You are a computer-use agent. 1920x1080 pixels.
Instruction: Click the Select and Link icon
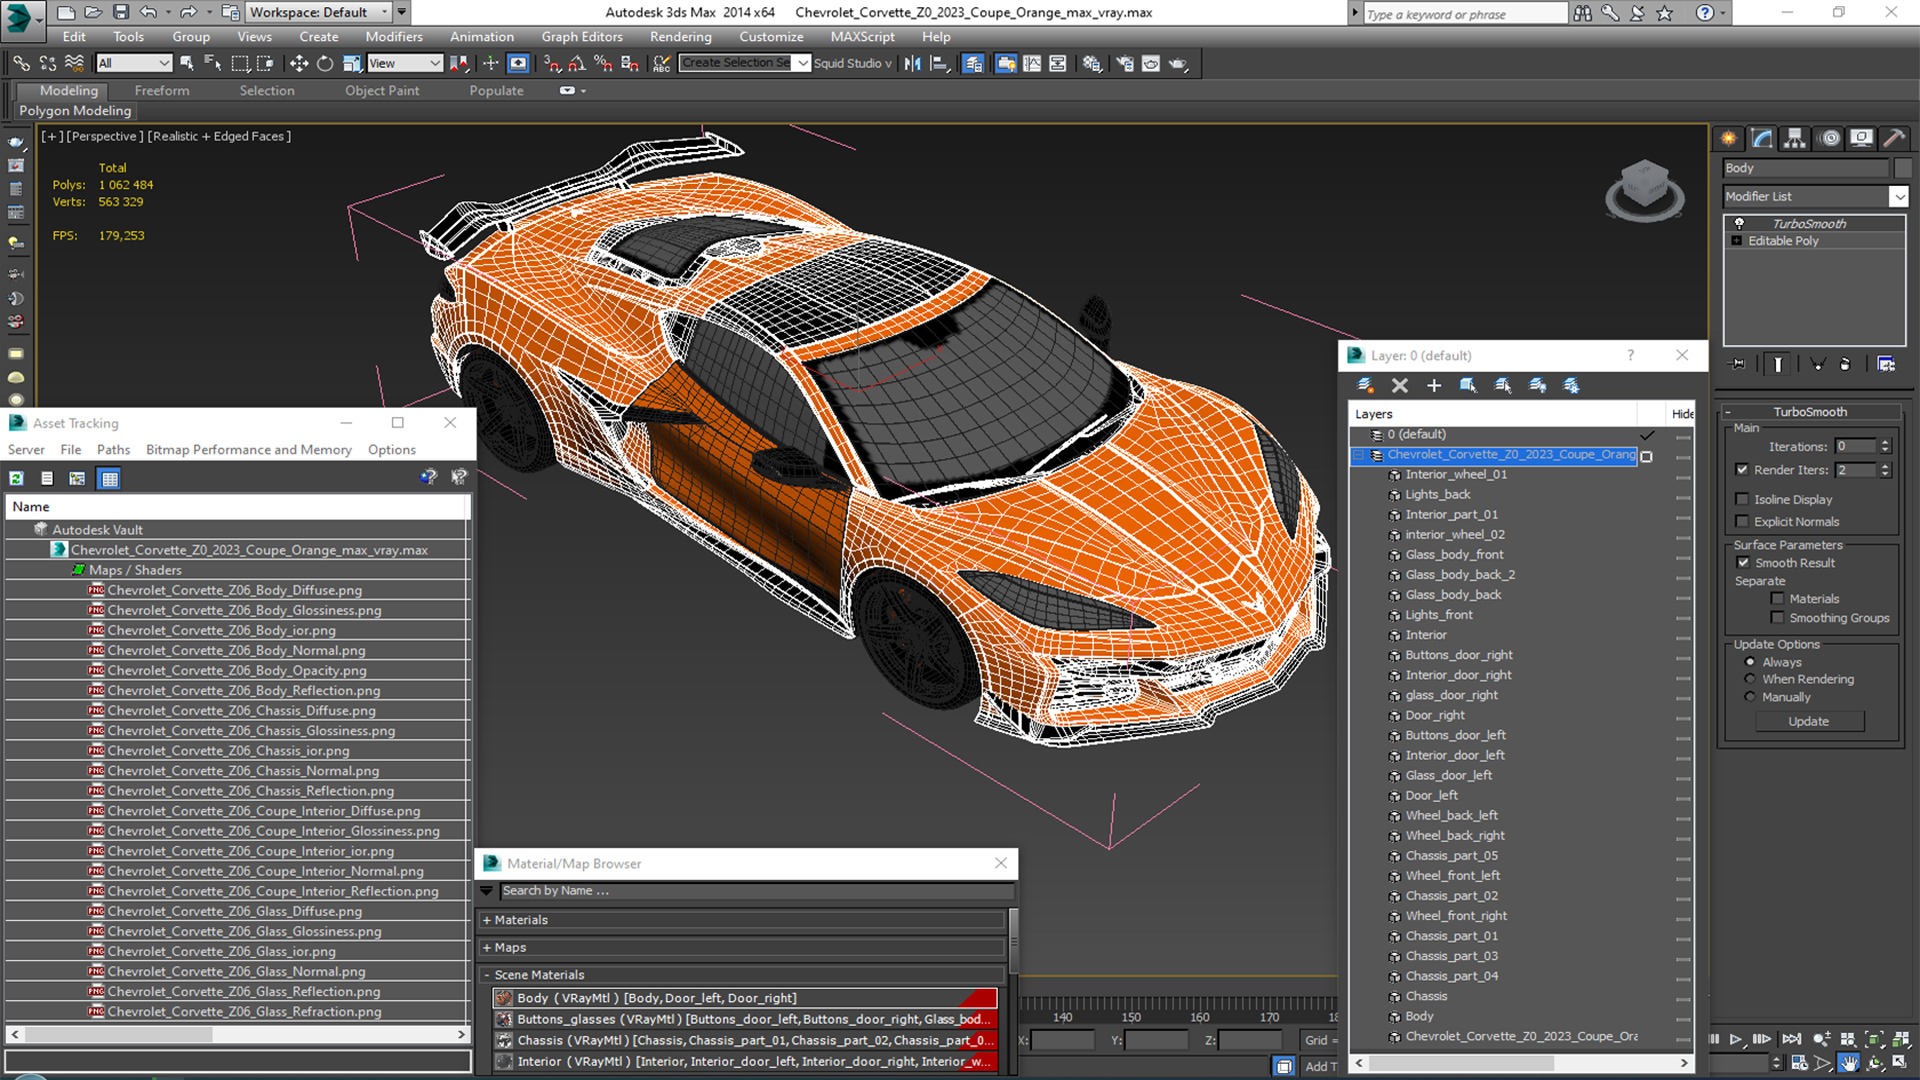coord(21,63)
